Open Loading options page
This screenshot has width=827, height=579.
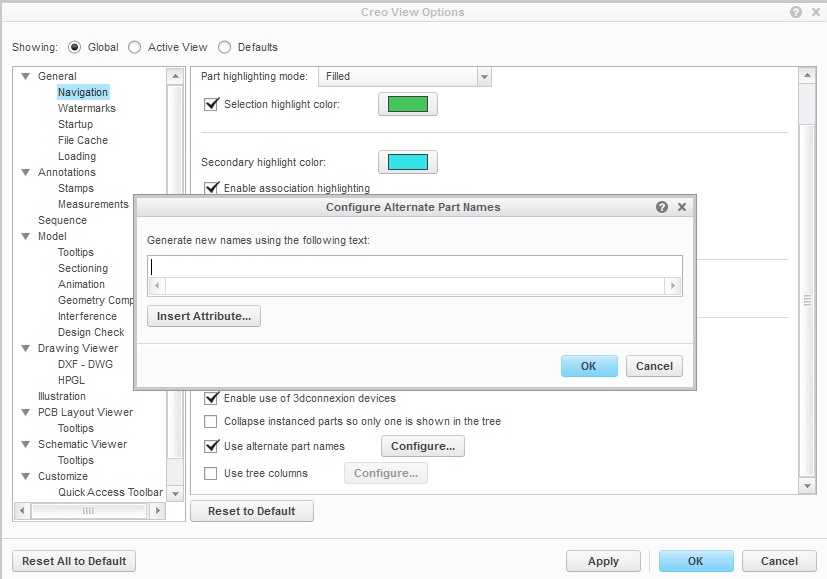click(77, 157)
